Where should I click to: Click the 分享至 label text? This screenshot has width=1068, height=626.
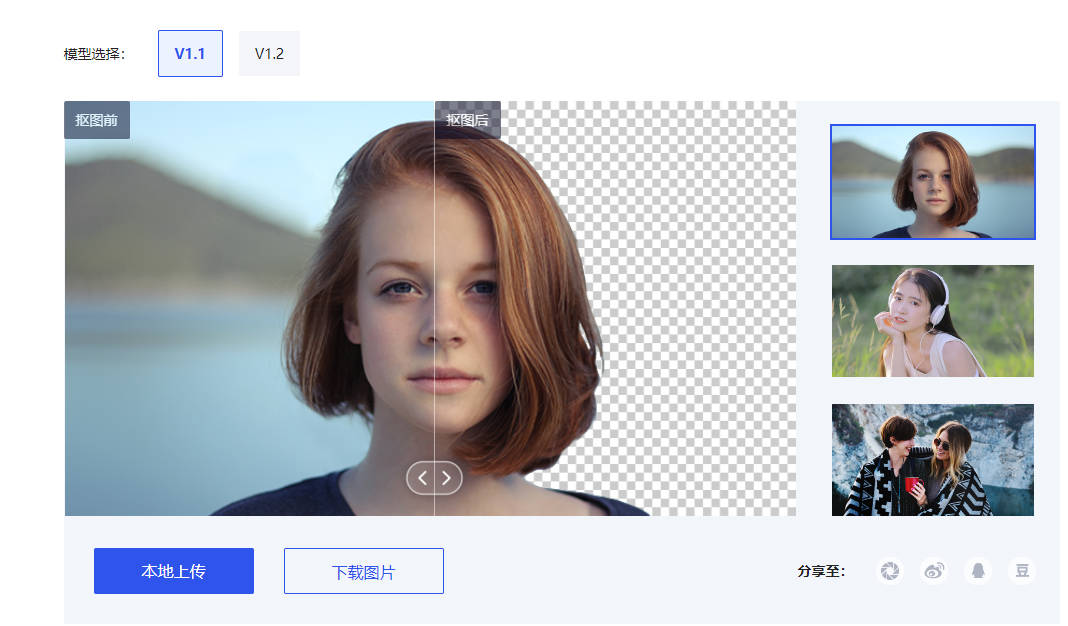pyautogui.click(x=822, y=572)
